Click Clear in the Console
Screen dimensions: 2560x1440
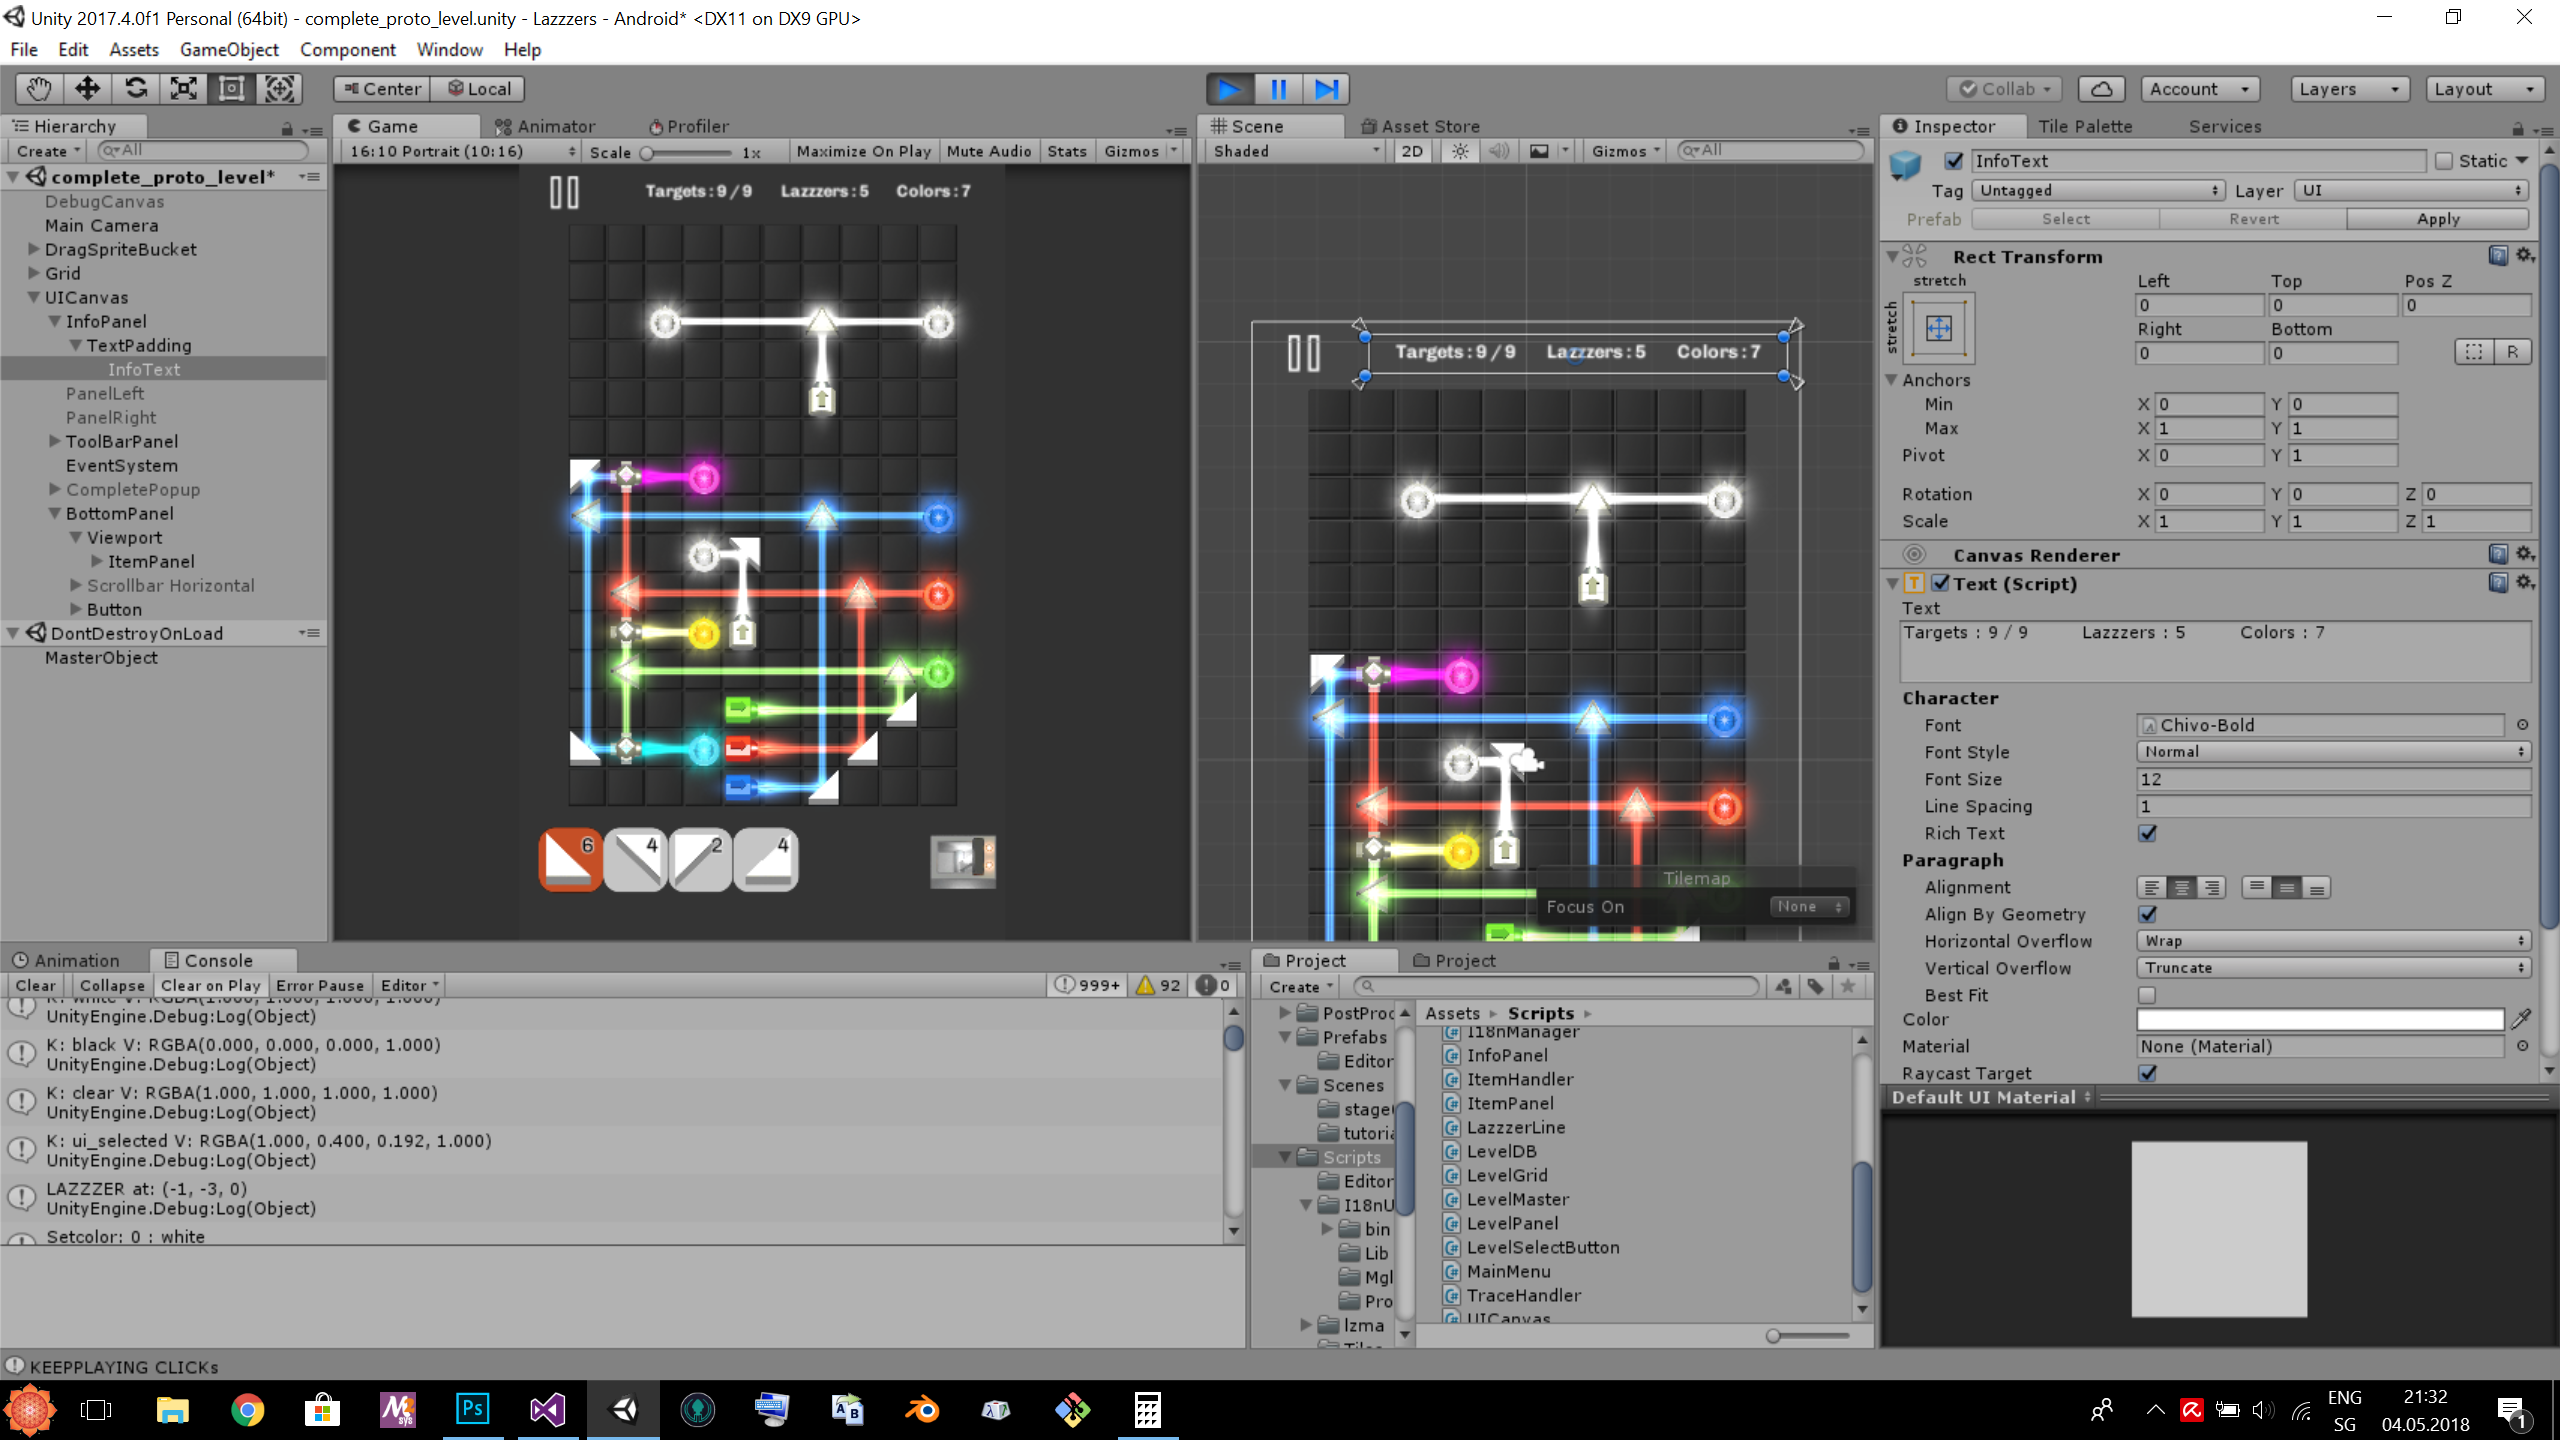point(35,985)
